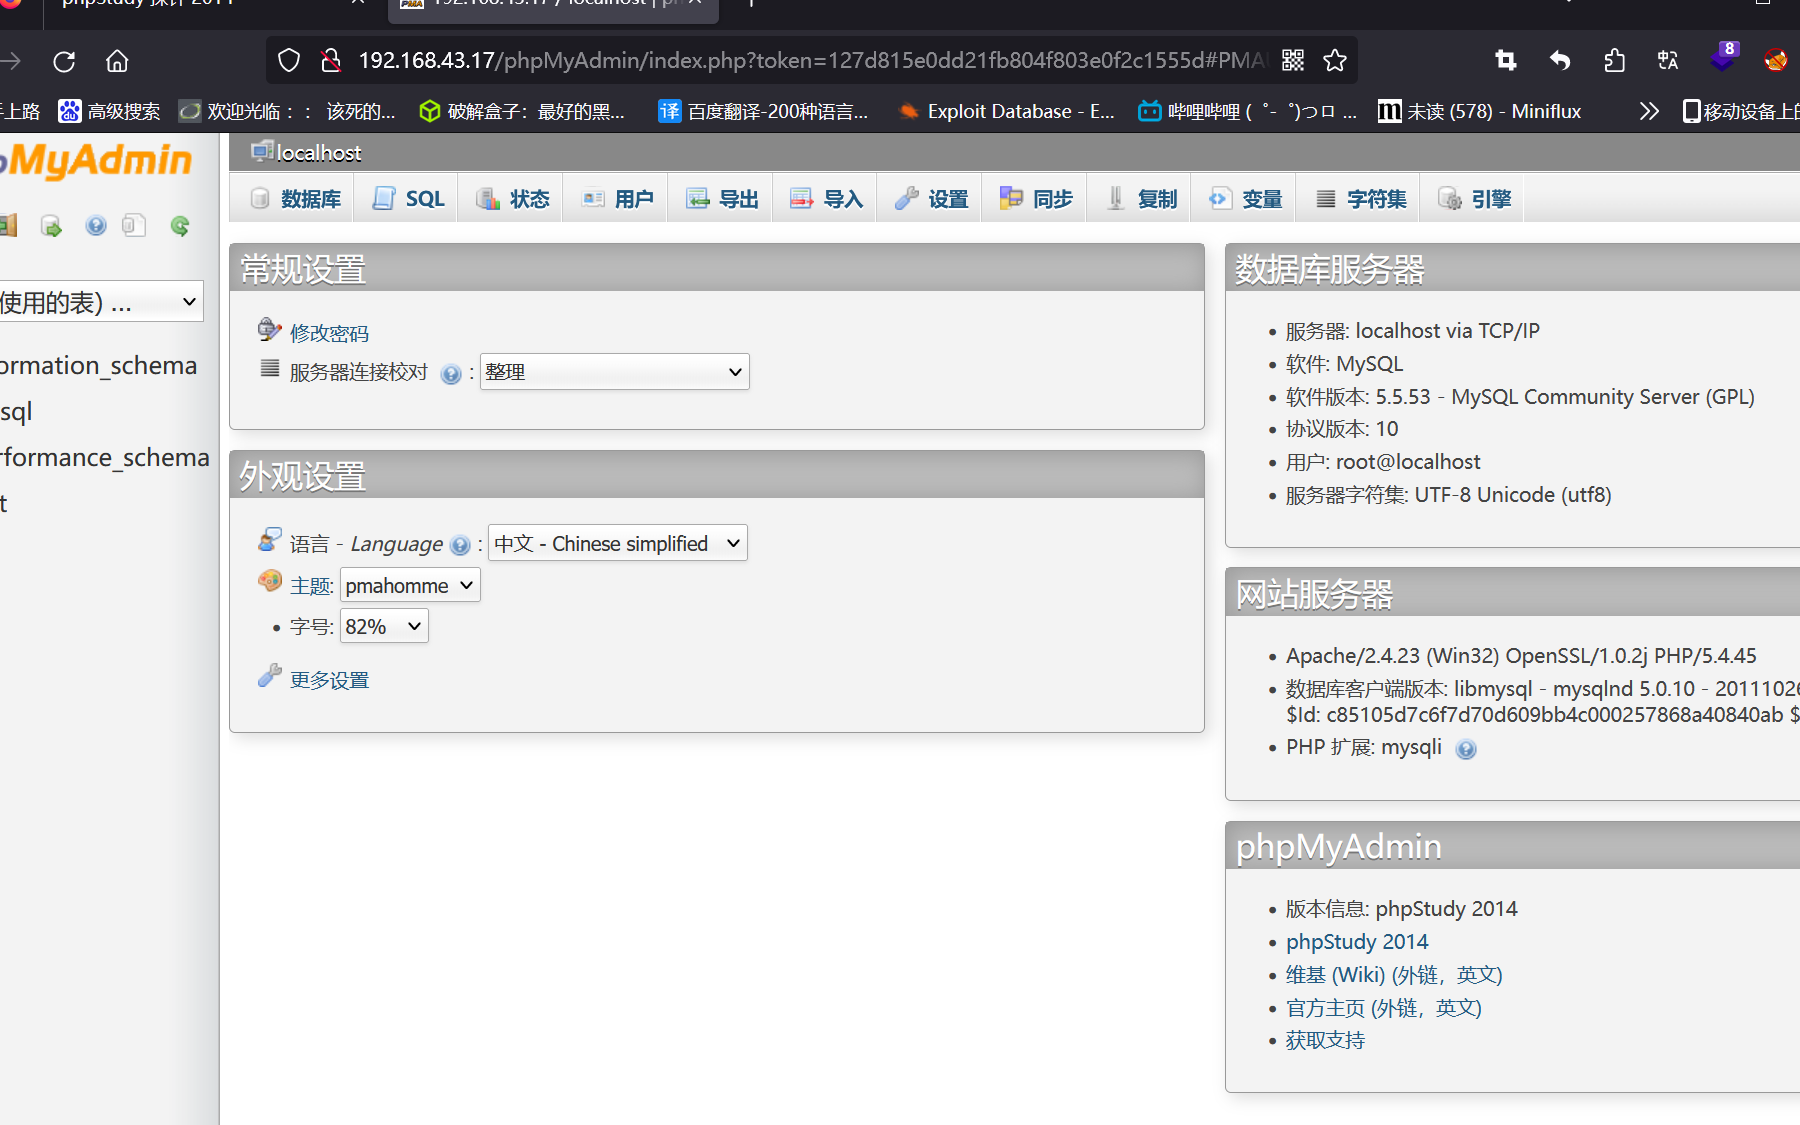The width and height of the screenshot is (1800, 1125).
Task: Click the help icon next to PHP 扩展 mysqli
Action: [1466, 749]
